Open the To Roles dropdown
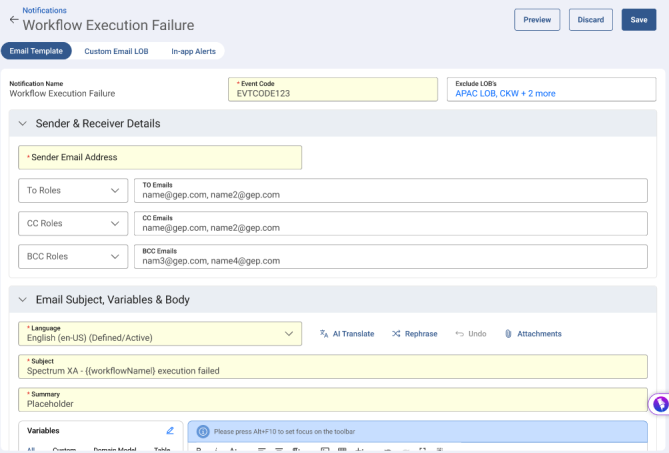This screenshot has height=453, width=669. point(71,190)
